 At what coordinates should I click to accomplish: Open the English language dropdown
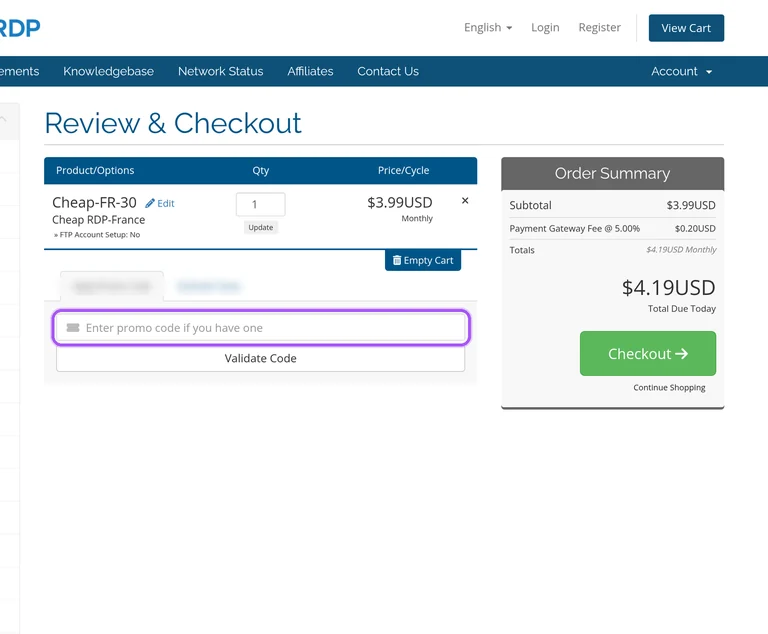(x=488, y=27)
